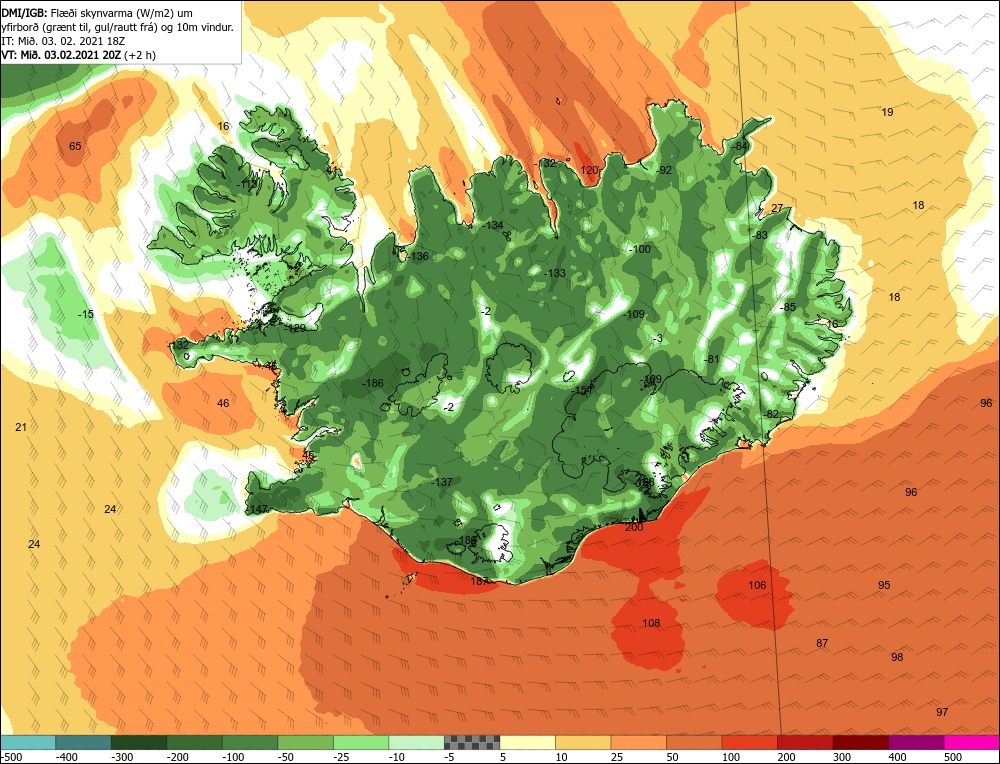
Task: Click the value '-186' in western Iceland
Action: tap(372, 383)
